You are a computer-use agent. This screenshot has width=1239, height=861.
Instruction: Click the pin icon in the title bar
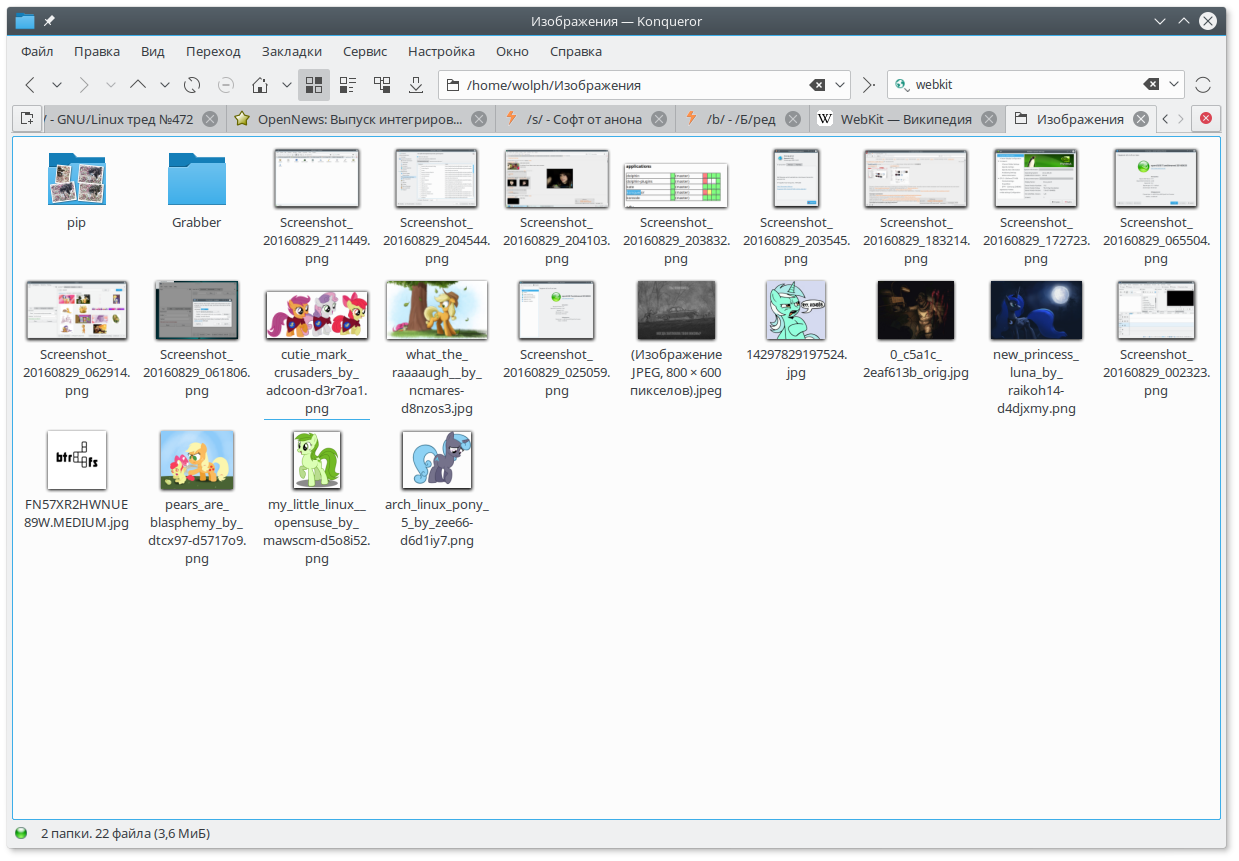point(49,21)
